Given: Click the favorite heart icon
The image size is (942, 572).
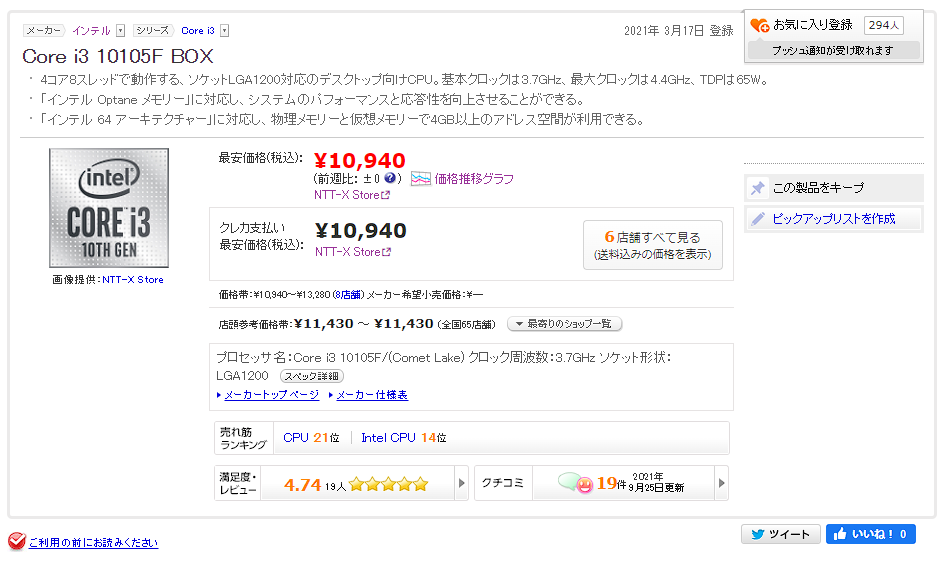Looking at the screenshot, I should tap(760, 25).
